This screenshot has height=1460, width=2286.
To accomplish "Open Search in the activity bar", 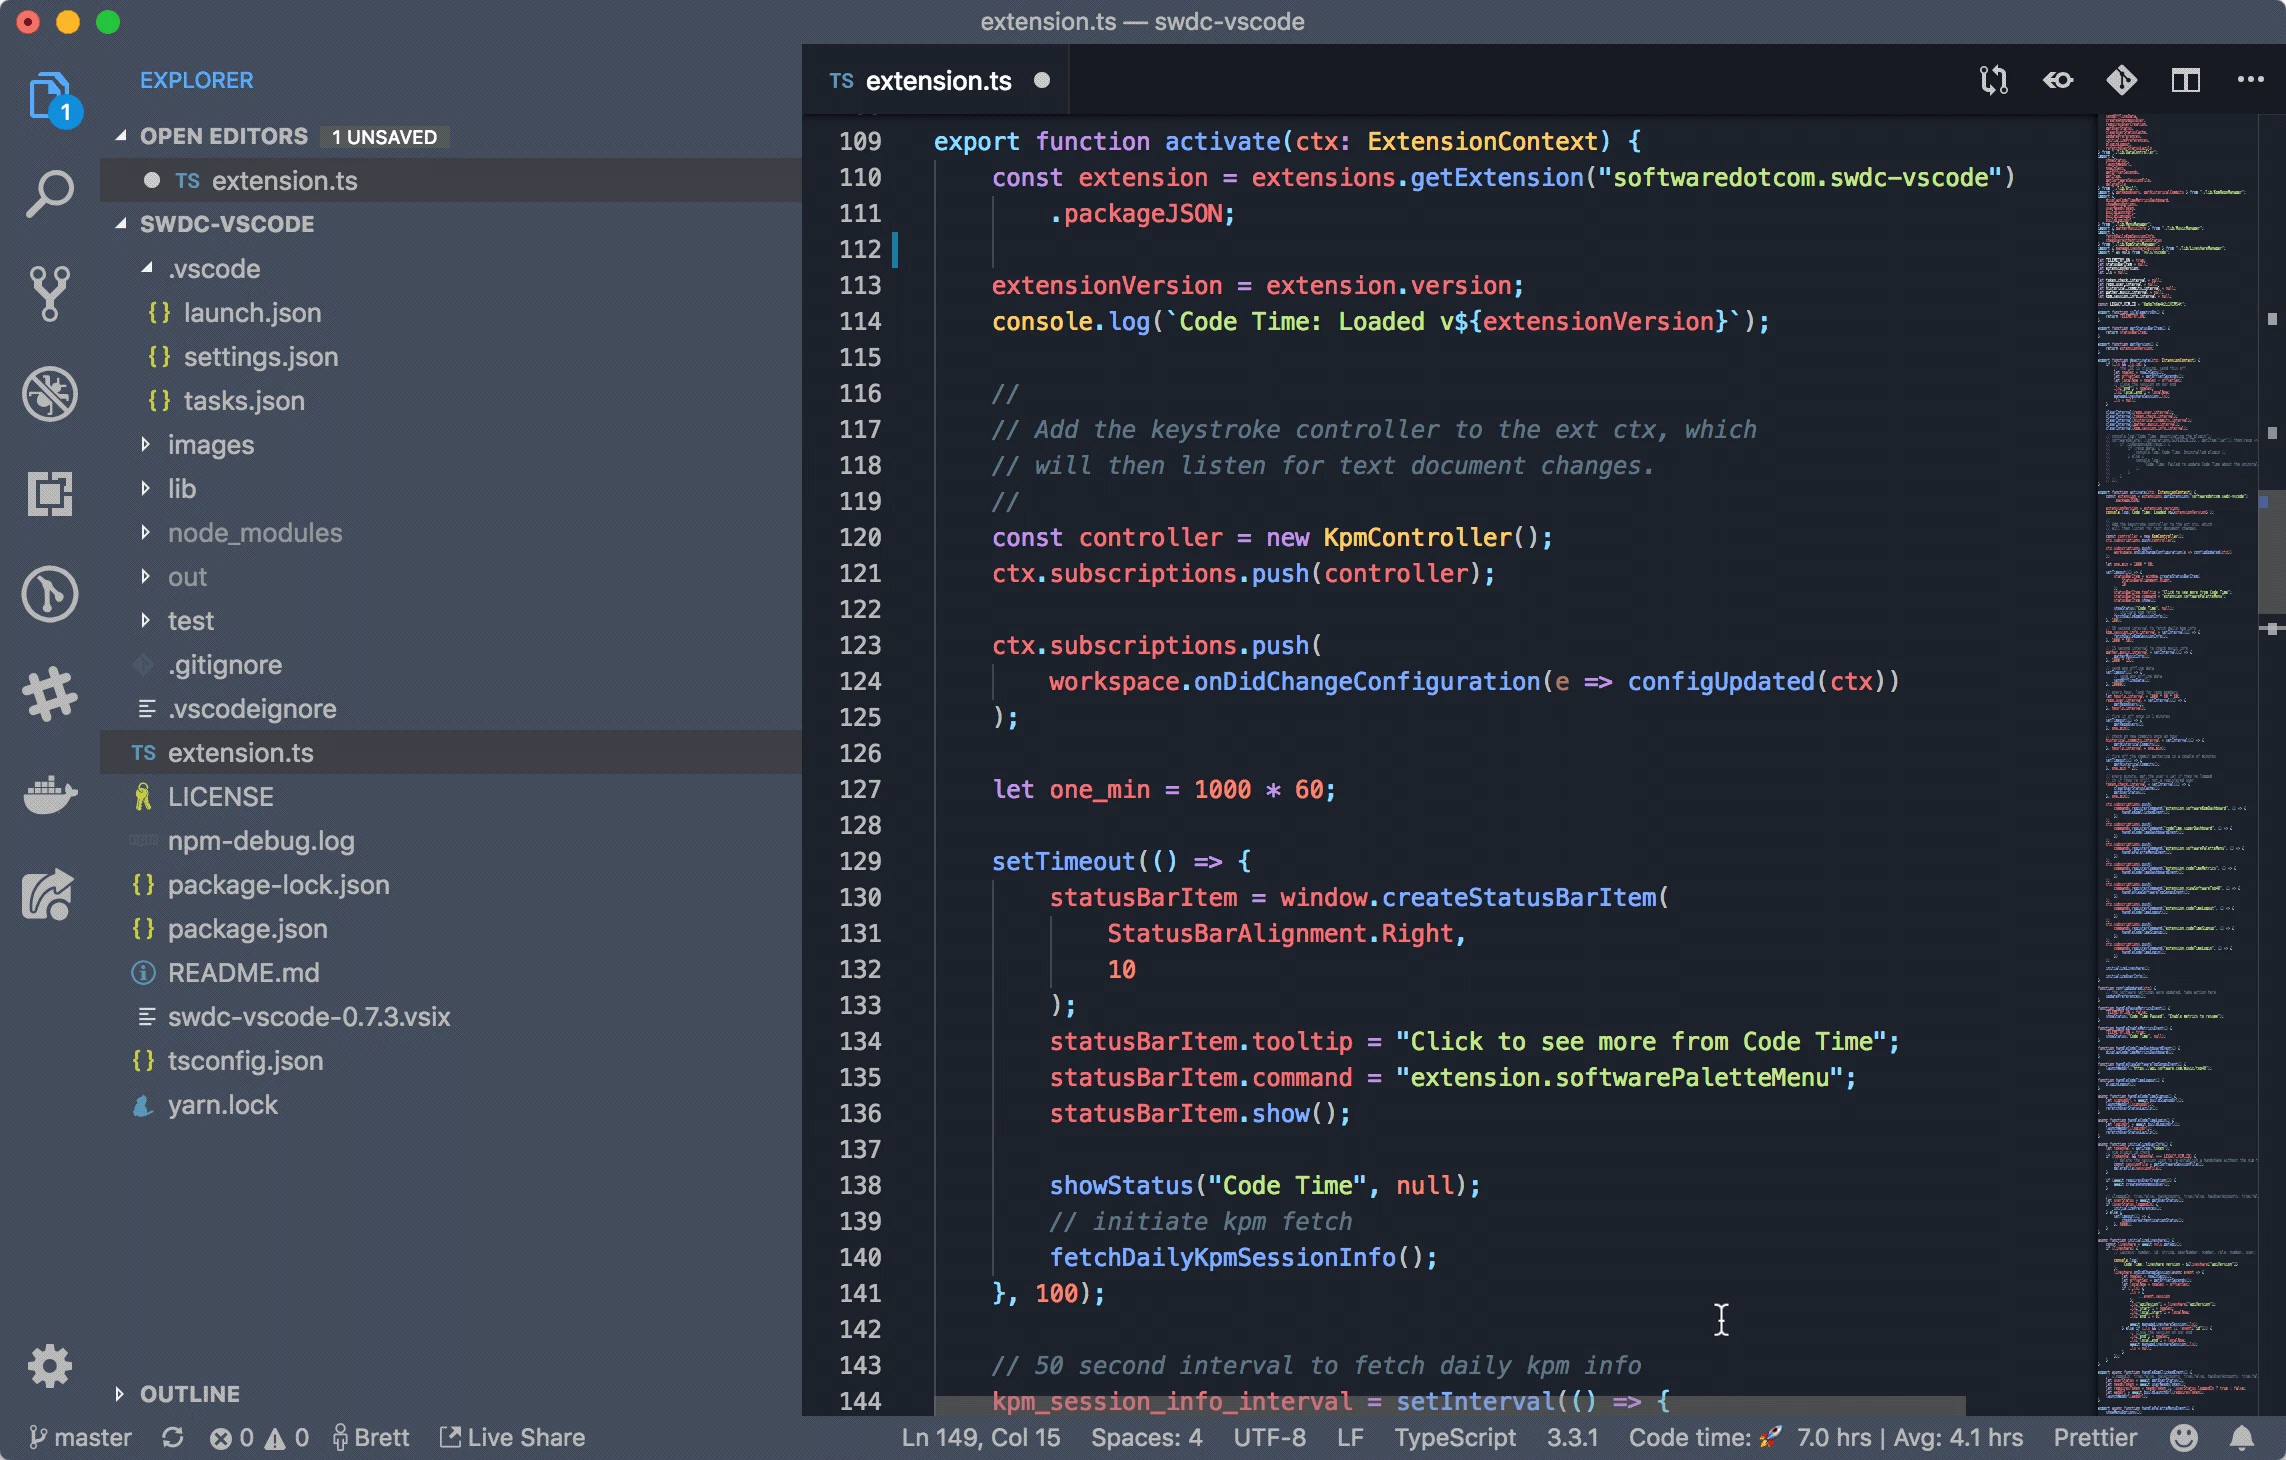I will [50, 190].
